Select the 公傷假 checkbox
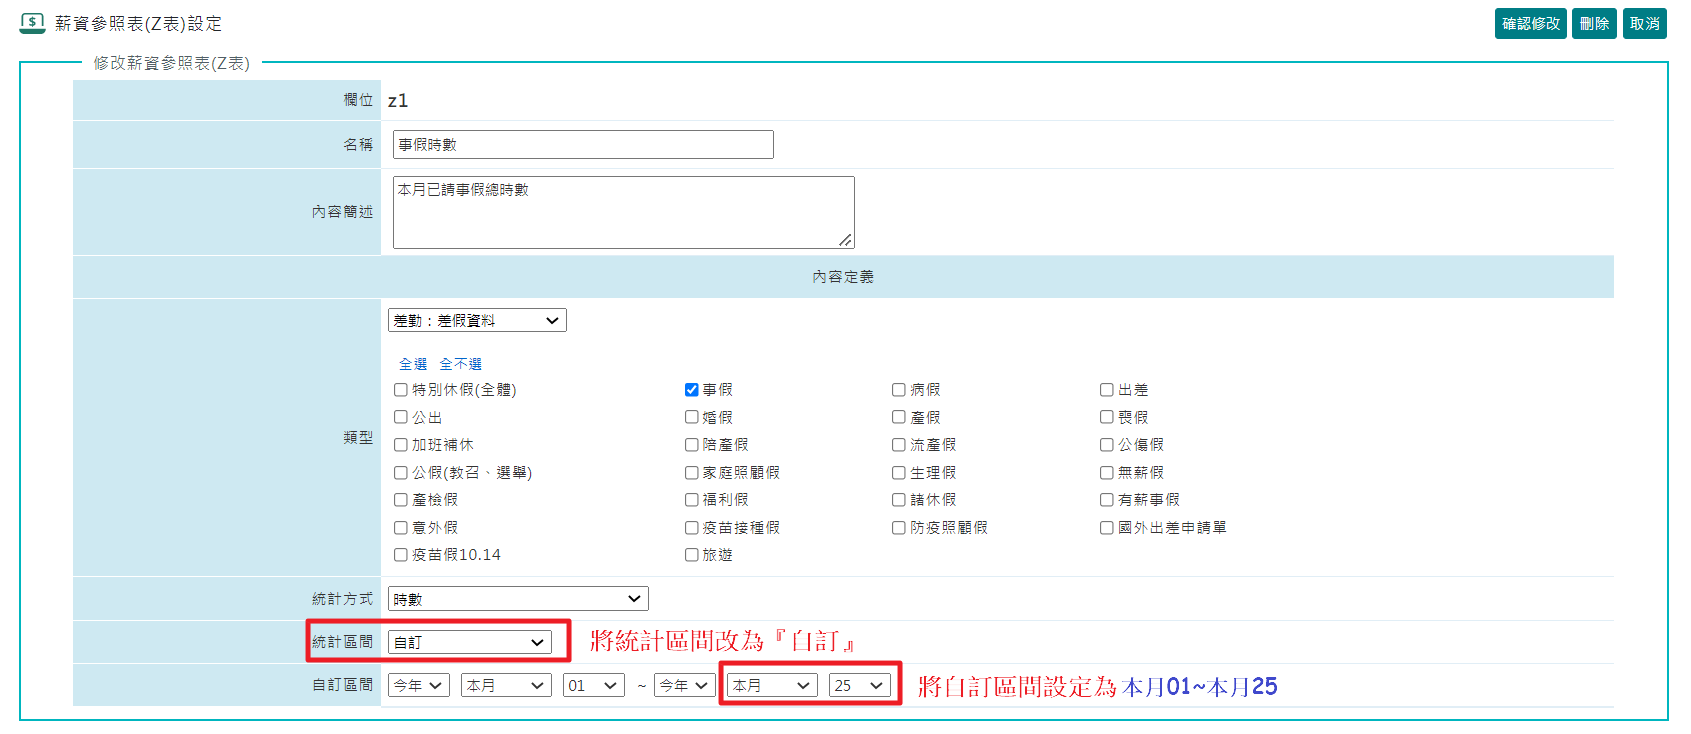Image resolution: width=1691 pixels, height=734 pixels. (x=1107, y=445)
